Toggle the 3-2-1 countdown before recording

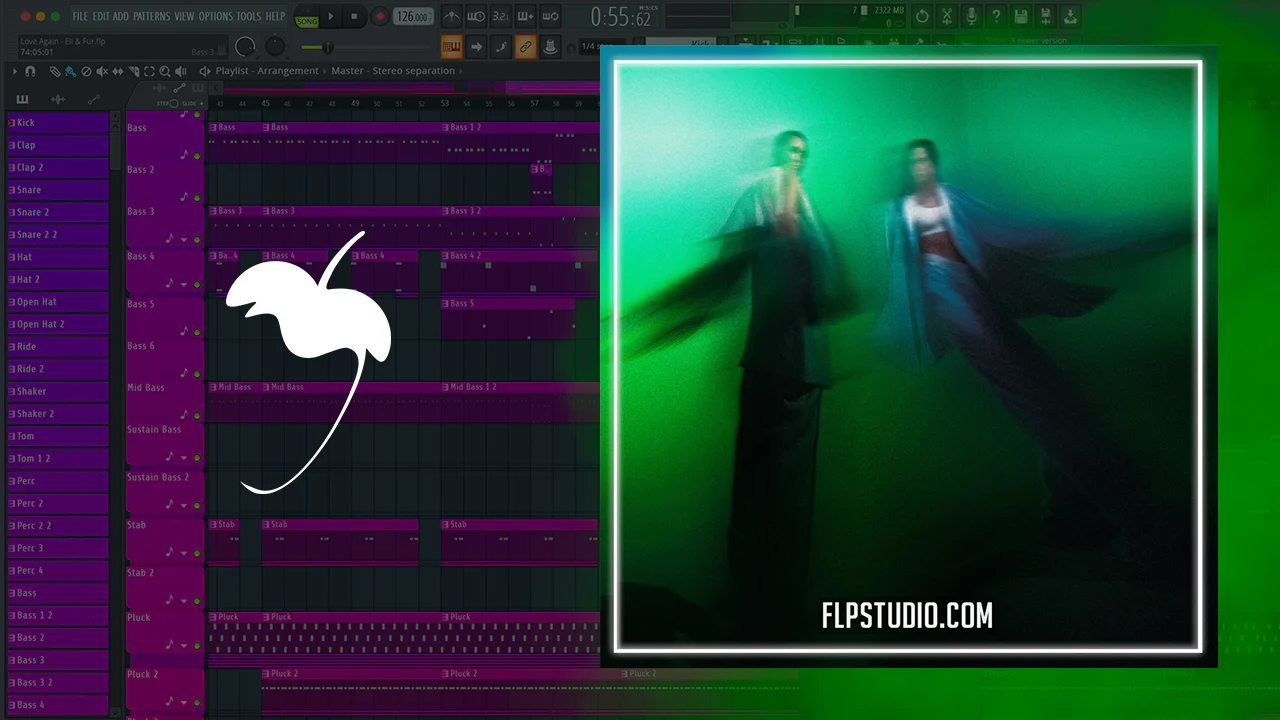500,16
